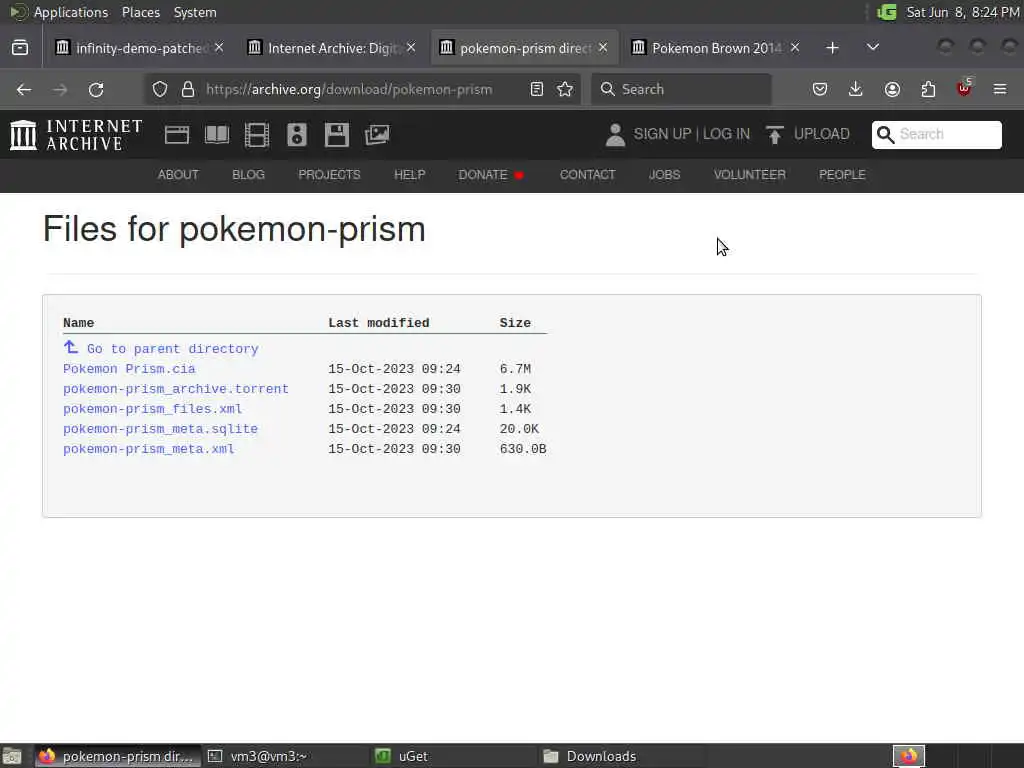
Task: Open Firefox account icon
Action: pos(892,89)
